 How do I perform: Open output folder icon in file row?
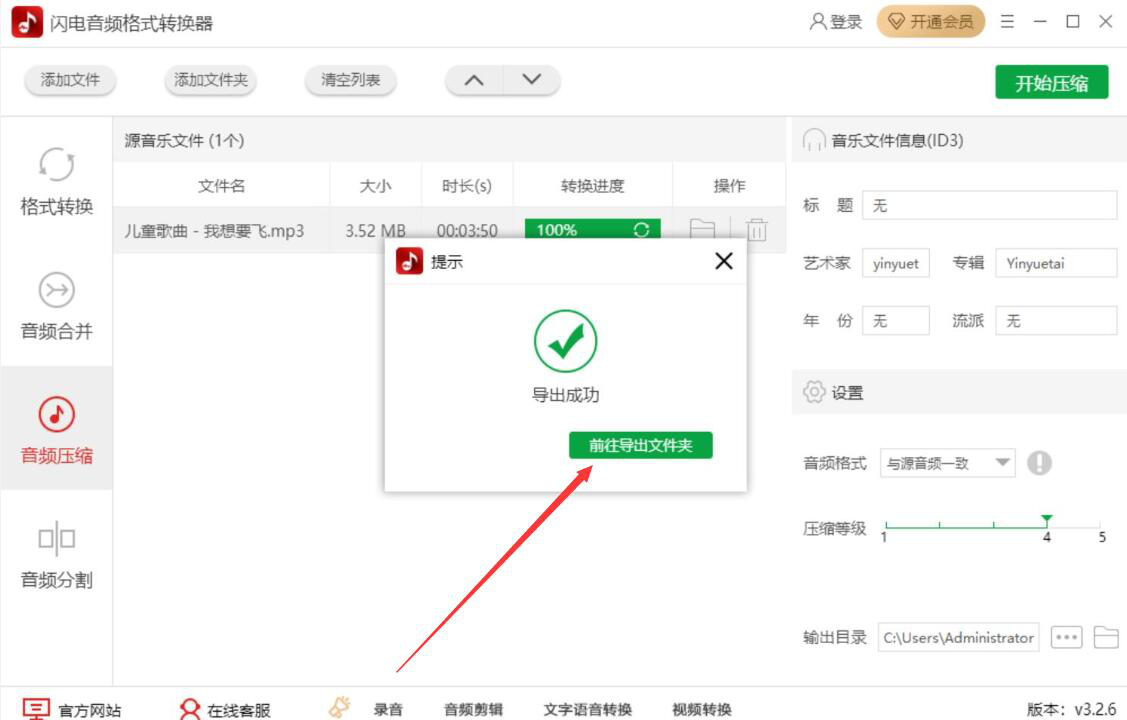click(702, 229)
